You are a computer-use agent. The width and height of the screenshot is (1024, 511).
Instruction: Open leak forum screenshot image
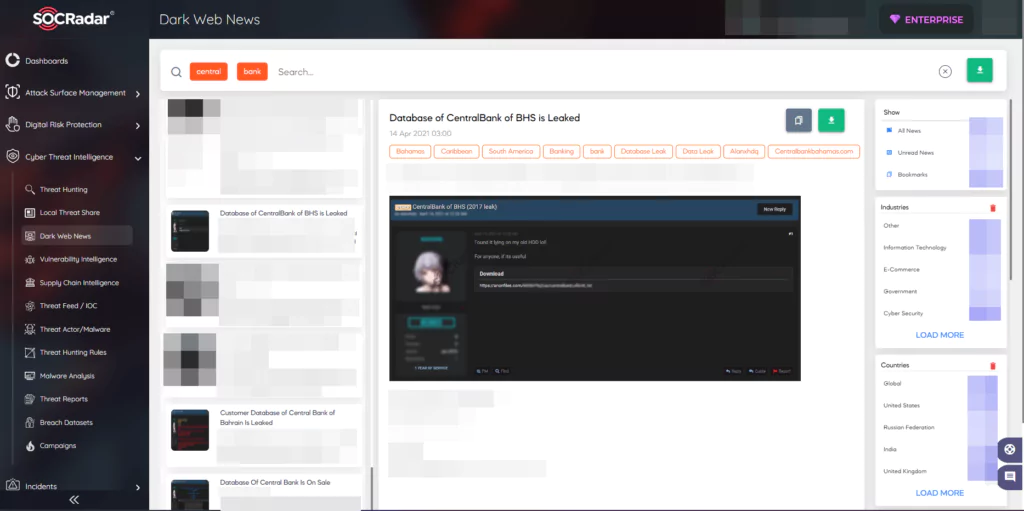pos(595,288)
